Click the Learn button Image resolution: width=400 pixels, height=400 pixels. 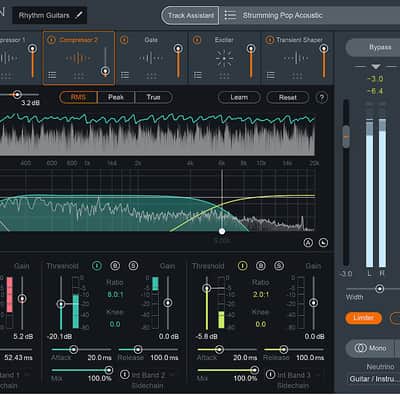click(239, 98)
